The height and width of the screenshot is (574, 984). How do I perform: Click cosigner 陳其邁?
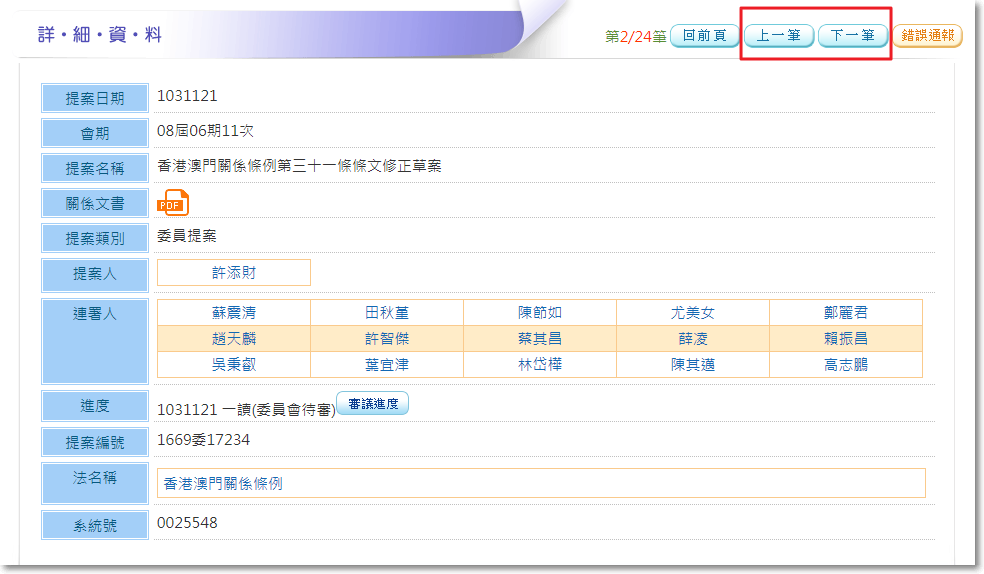click(692, 365)
